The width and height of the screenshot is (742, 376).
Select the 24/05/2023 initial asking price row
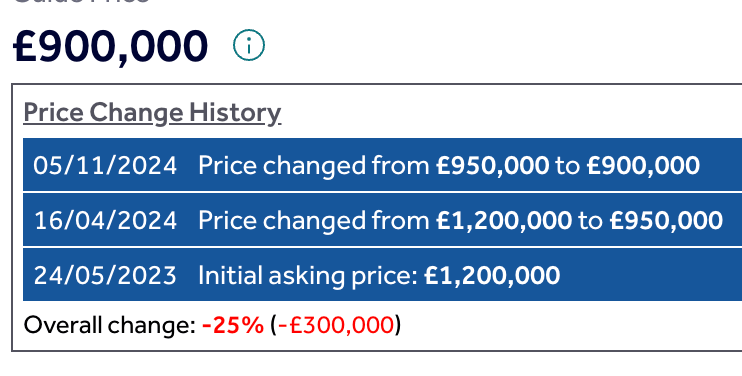click(382, 274)
